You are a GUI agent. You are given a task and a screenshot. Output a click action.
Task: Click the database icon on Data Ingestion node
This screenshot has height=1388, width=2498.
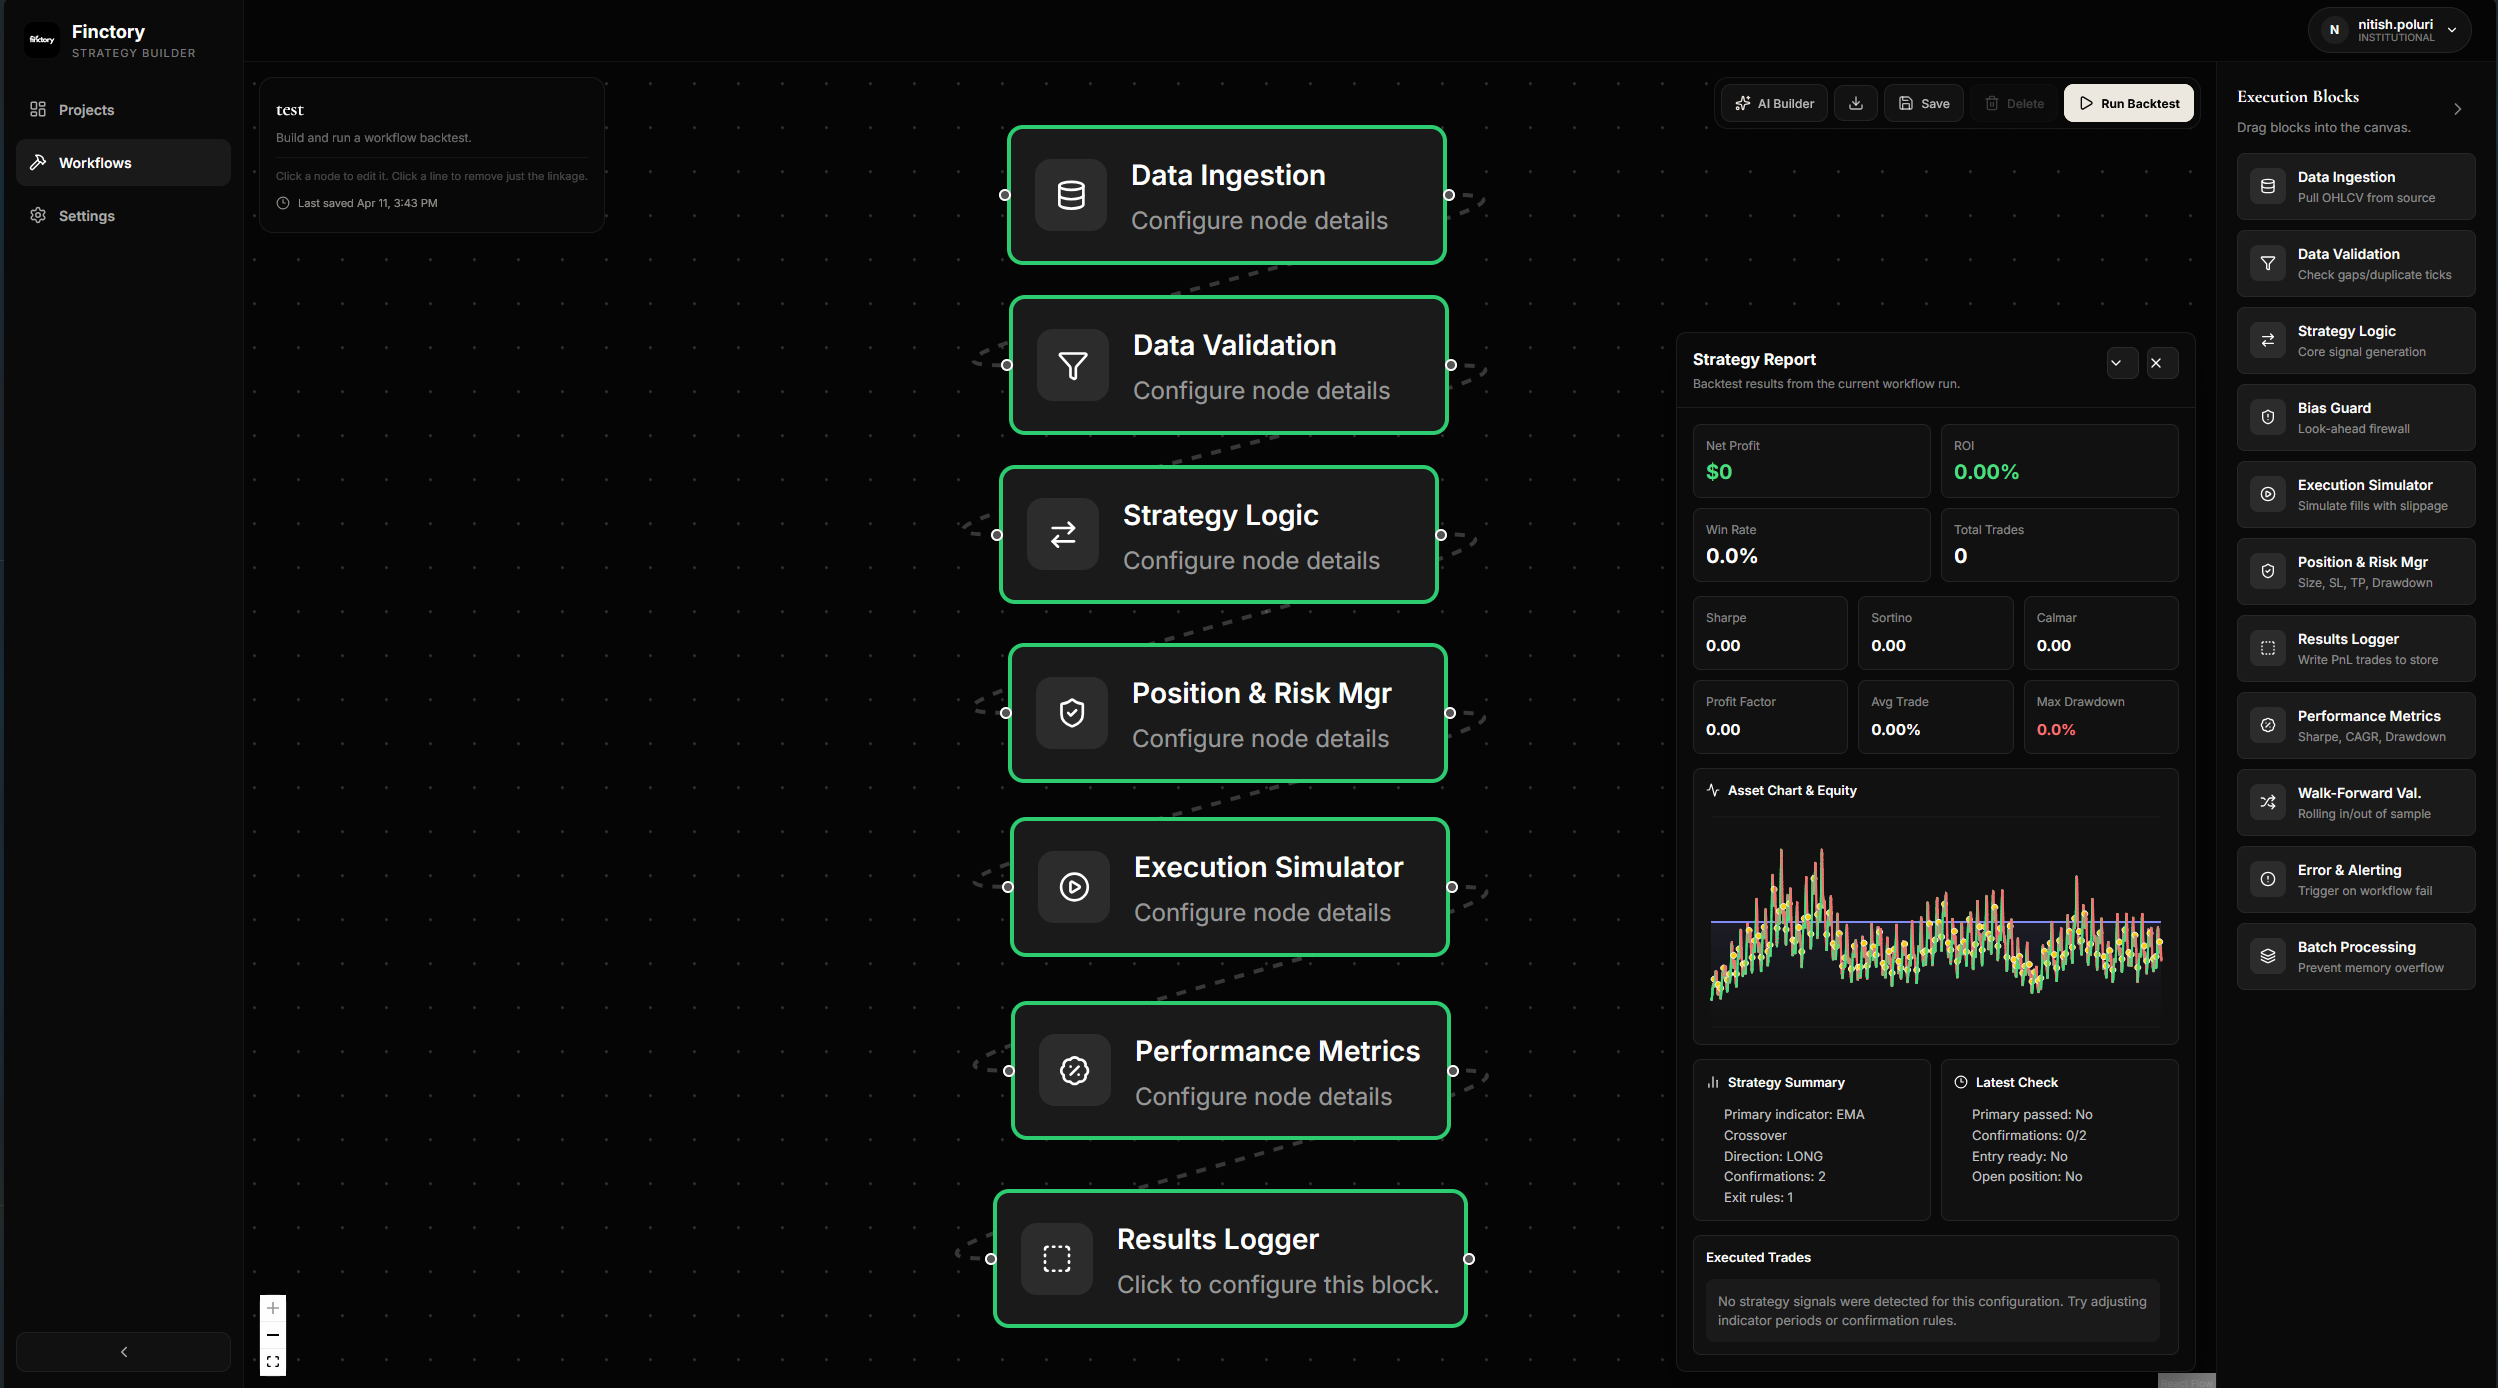1070,195
